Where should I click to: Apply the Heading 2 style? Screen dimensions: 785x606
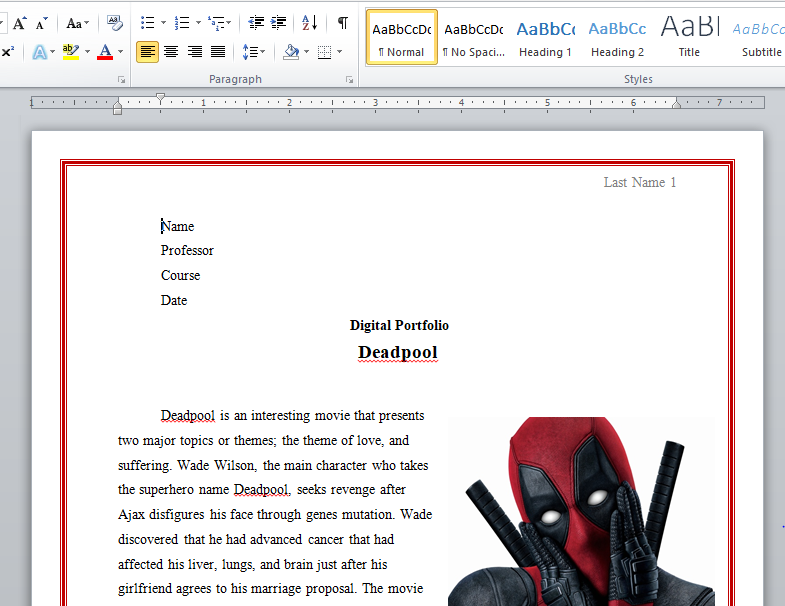click(617, 37)
